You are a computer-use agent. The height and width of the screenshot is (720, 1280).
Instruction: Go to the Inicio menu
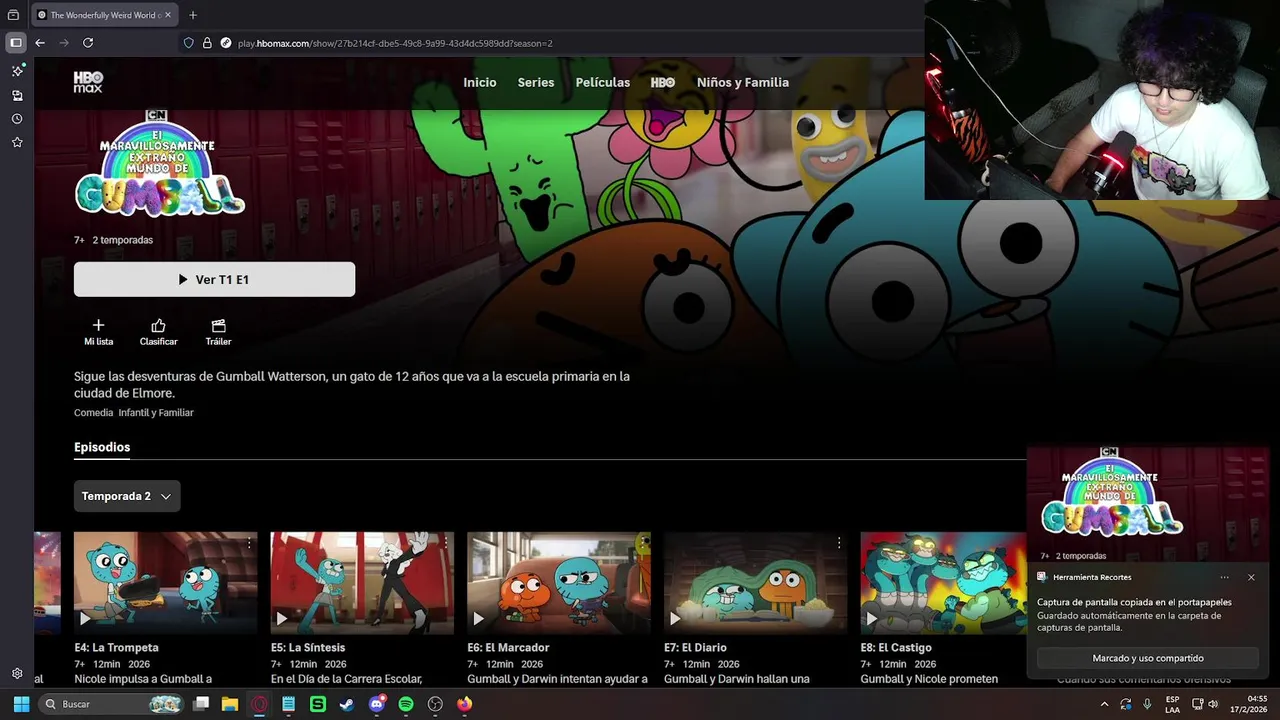(480, 82)
